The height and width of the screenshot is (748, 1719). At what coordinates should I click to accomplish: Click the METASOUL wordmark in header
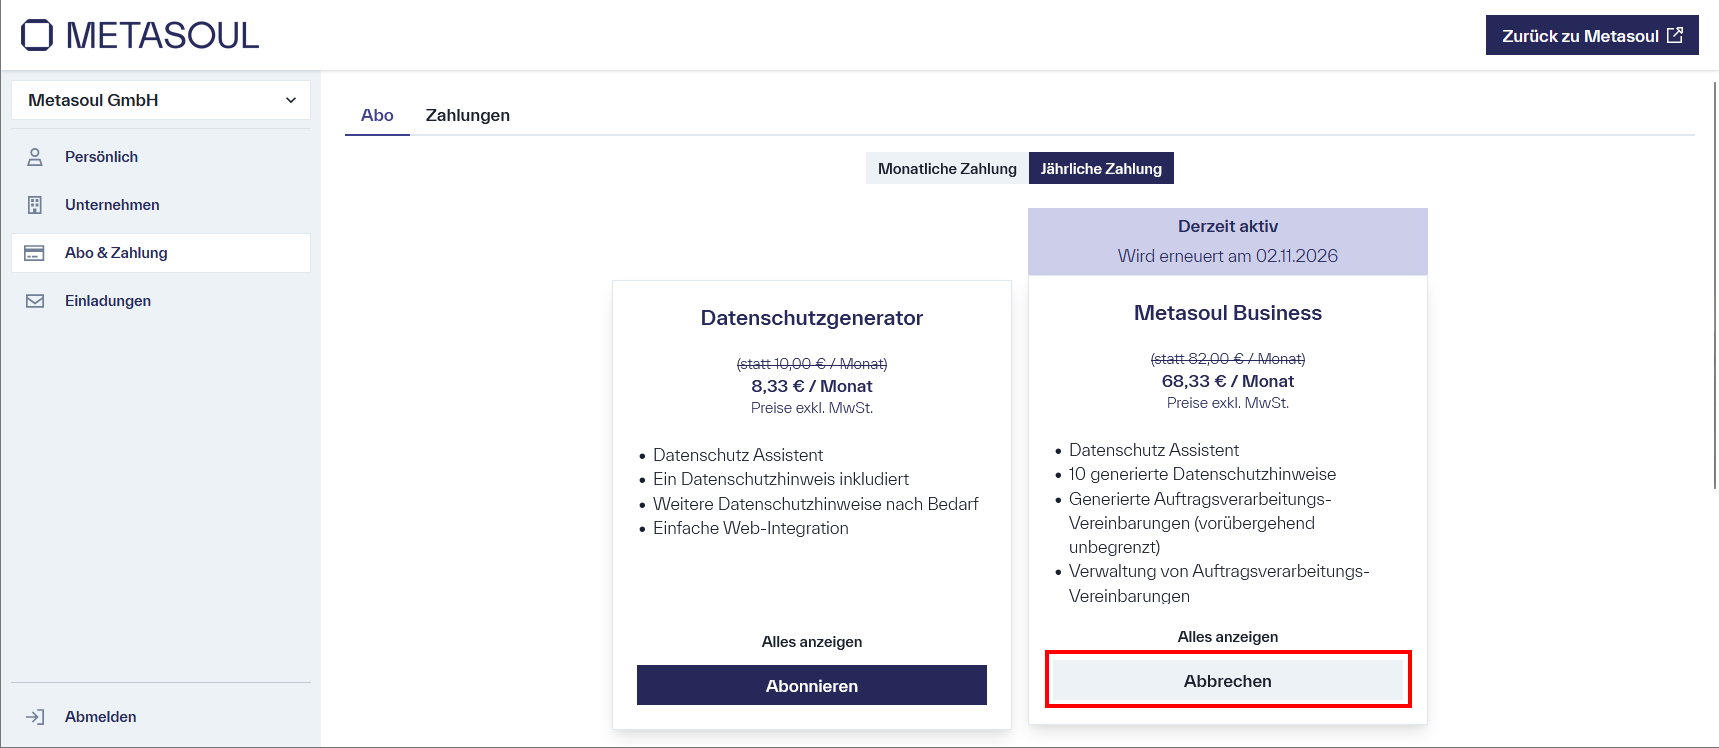(x=162, y=35)
